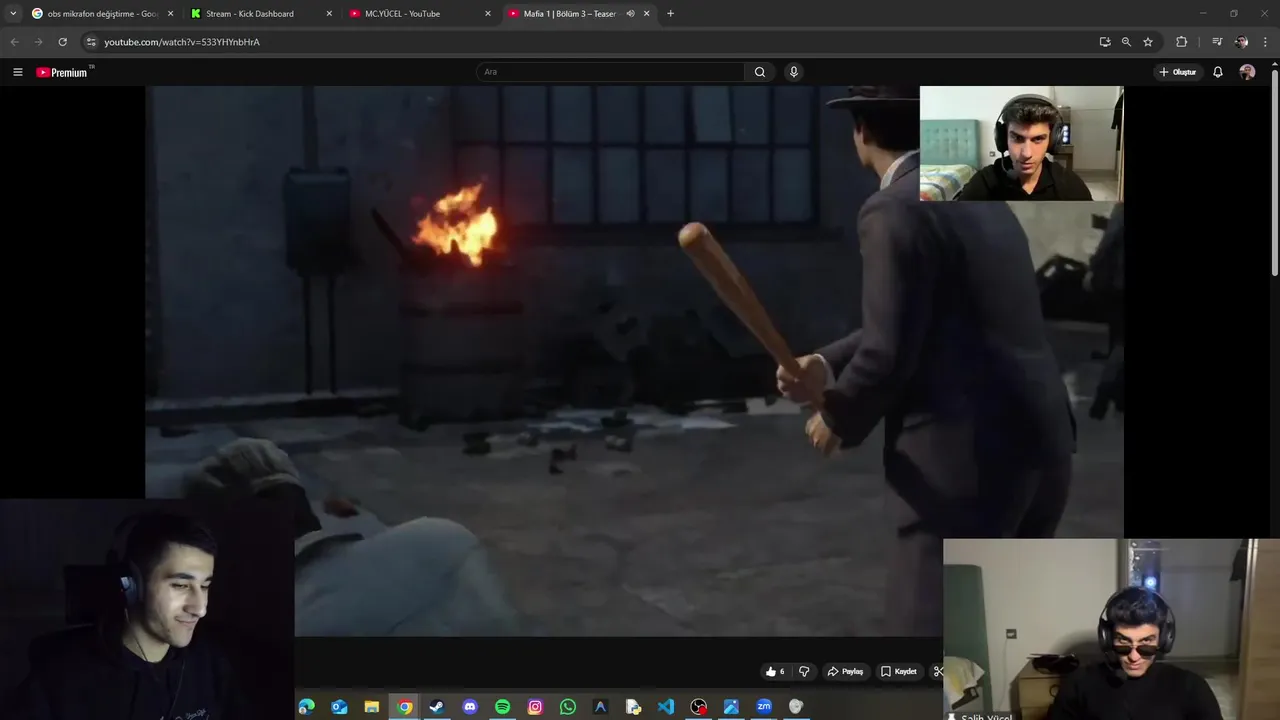The image size is (1280, 720).
Task: Click the Oluştur create button
Action: coord(1178,72)
